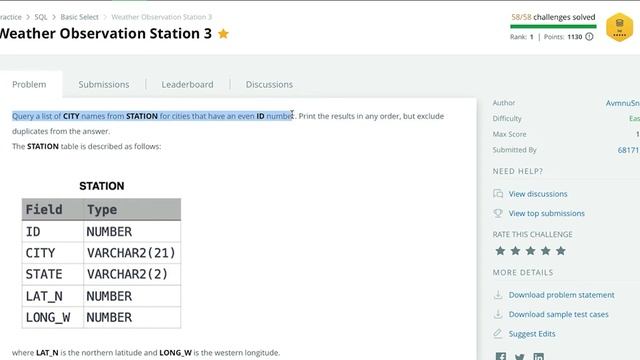The image size is (640, 360).
Task: Click the Submitted By count 68171
Action: pyautogui.click(x=628, y=150)
